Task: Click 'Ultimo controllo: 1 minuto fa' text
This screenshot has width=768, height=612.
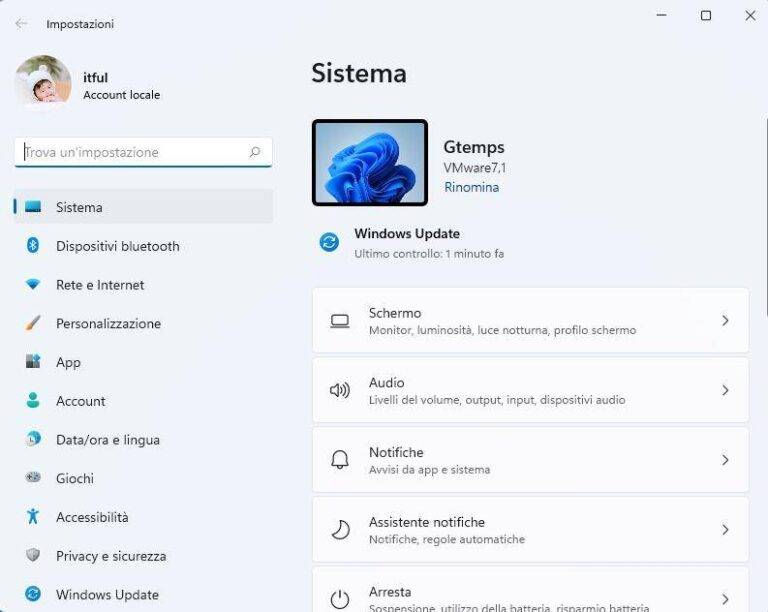Action: pyautogui.click(x=429, y=254)
